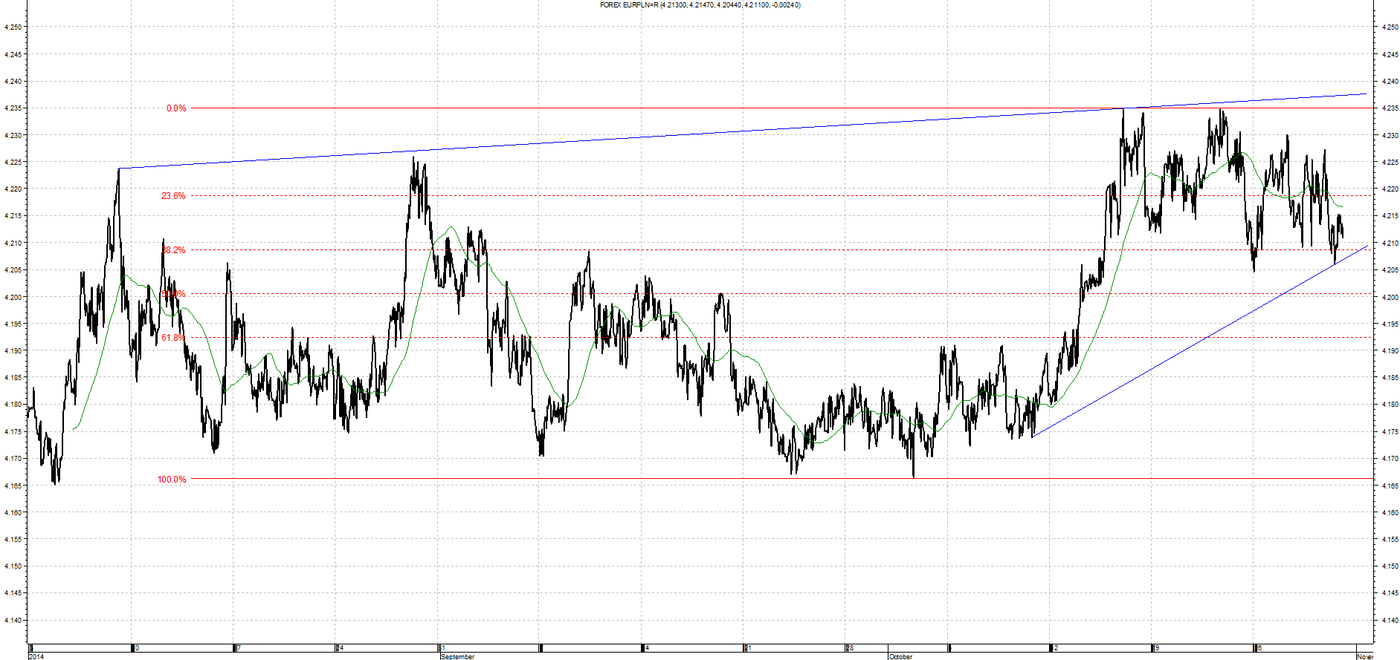The height and width of the screenshot is (660, 1400).
Task: Click the 2014 year label on time axis
Action: pos(36,656)
